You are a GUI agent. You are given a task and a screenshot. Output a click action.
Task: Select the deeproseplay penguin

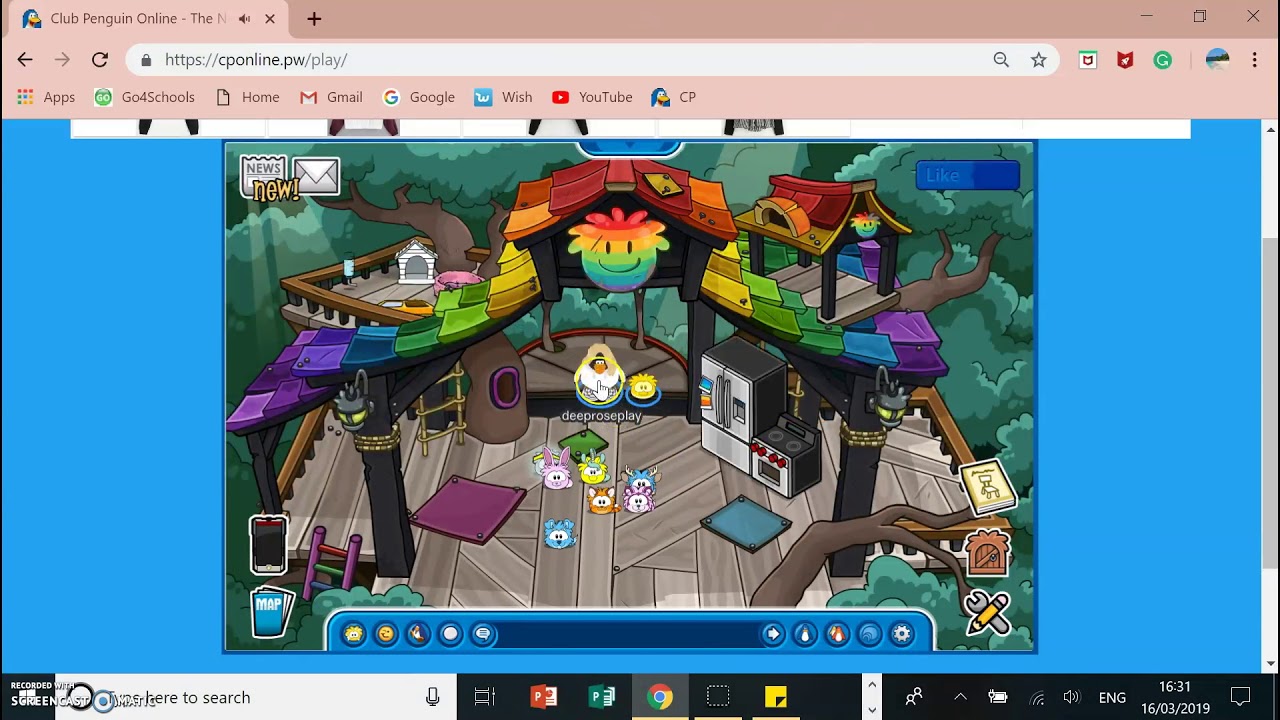click(599, 377)
